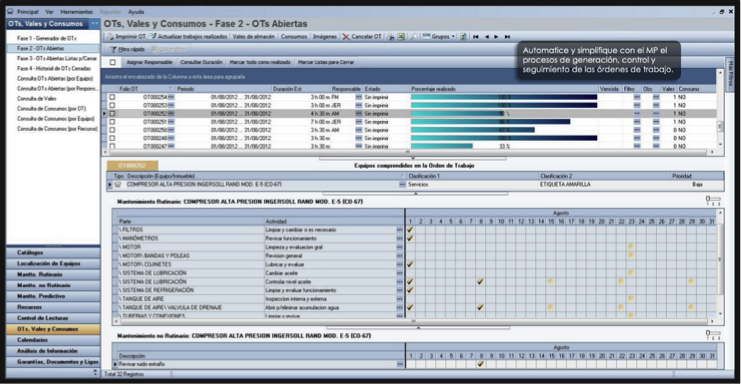Select Fase 4 - Historial de OTs Cerradas

pyautogui.click(x=54, y=68)
